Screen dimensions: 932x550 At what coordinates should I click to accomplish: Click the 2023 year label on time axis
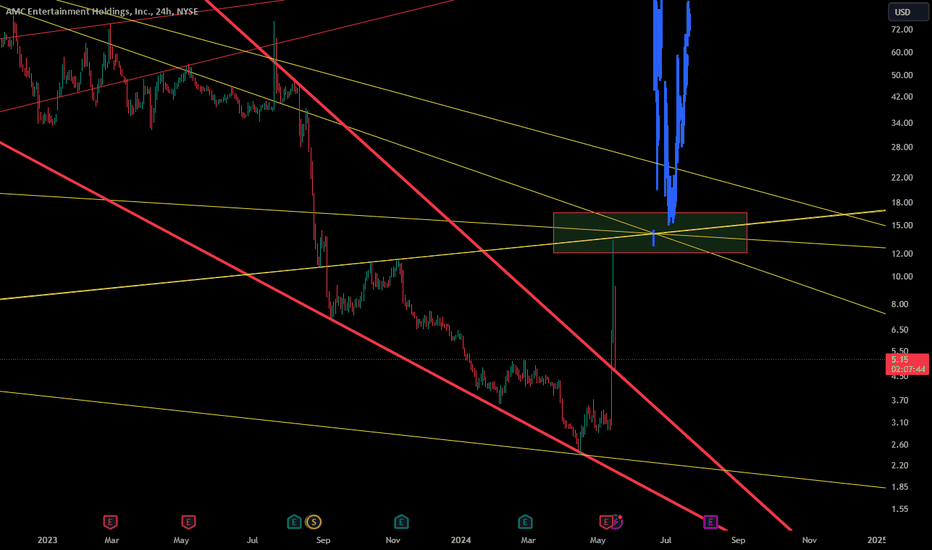48,540
